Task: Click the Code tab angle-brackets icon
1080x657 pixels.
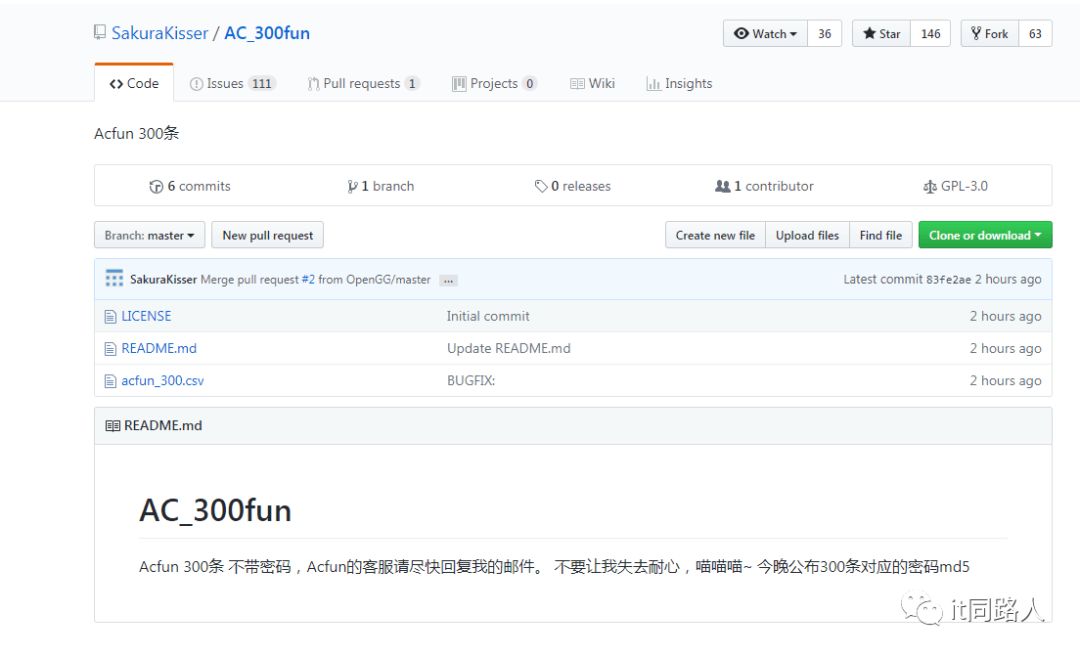Action: (x=116, y=84)
